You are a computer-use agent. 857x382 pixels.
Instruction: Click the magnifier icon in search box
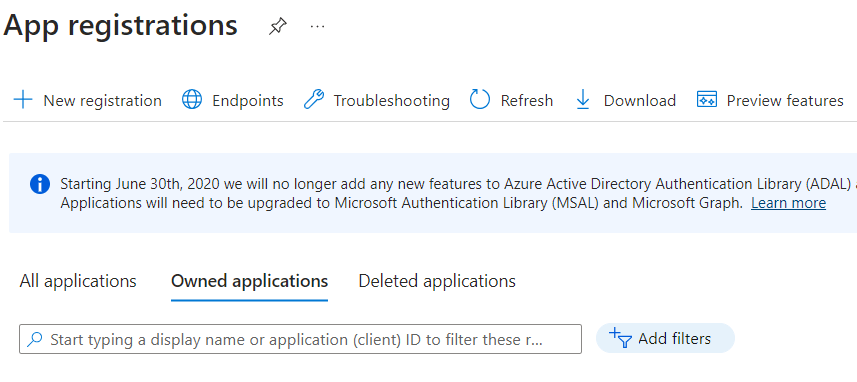34,339
